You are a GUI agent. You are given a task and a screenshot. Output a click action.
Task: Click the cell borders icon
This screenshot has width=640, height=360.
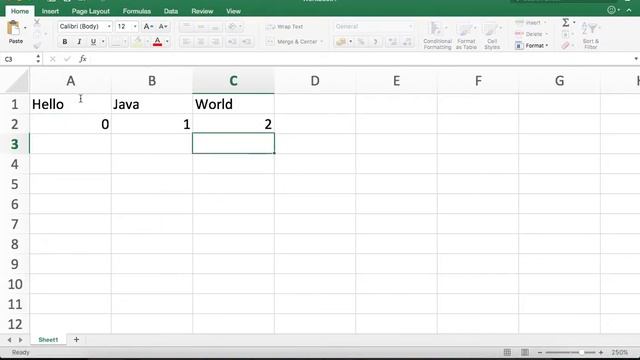point(116,42)
